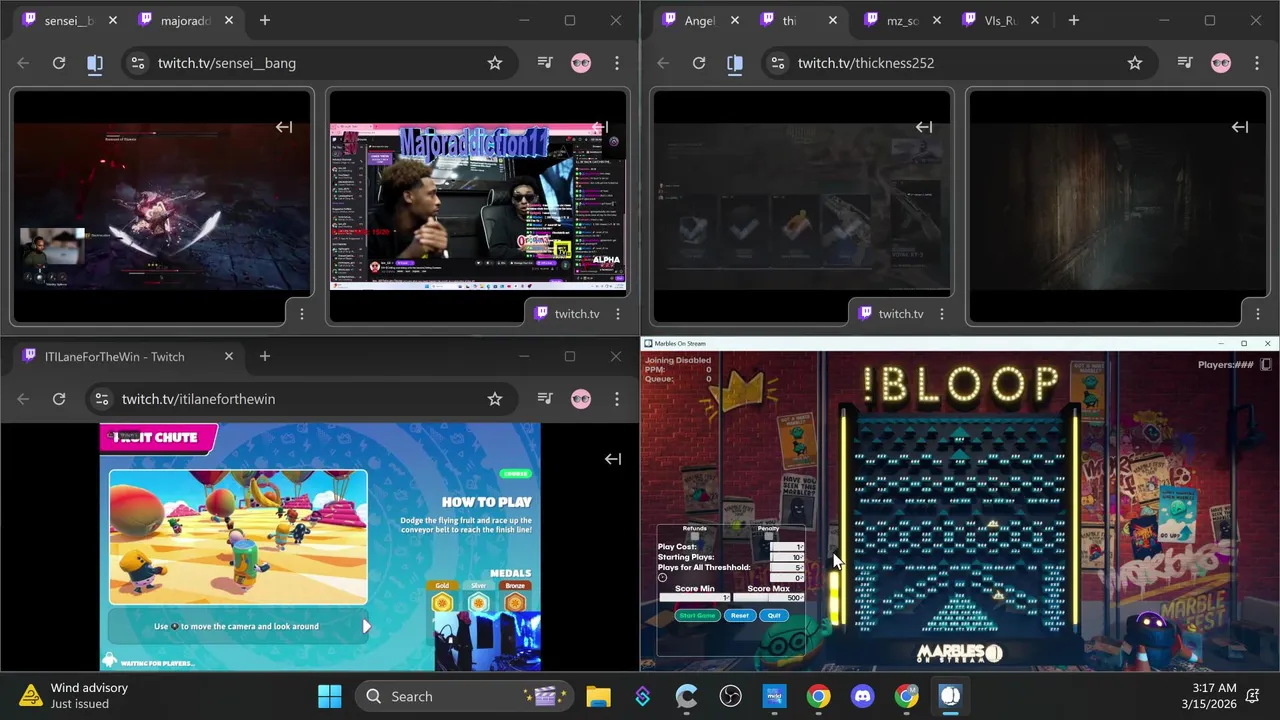Click the taskbar Search box

point(464,696)
